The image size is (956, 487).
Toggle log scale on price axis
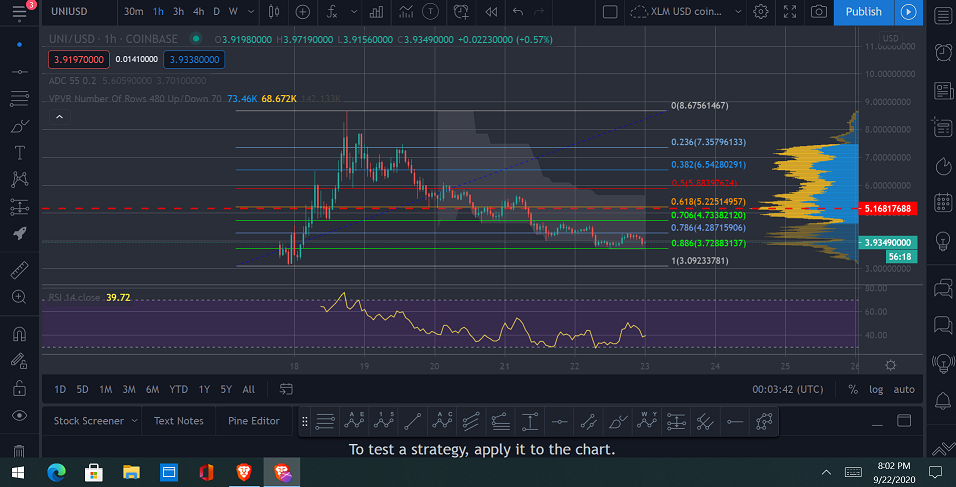[876, 389]
